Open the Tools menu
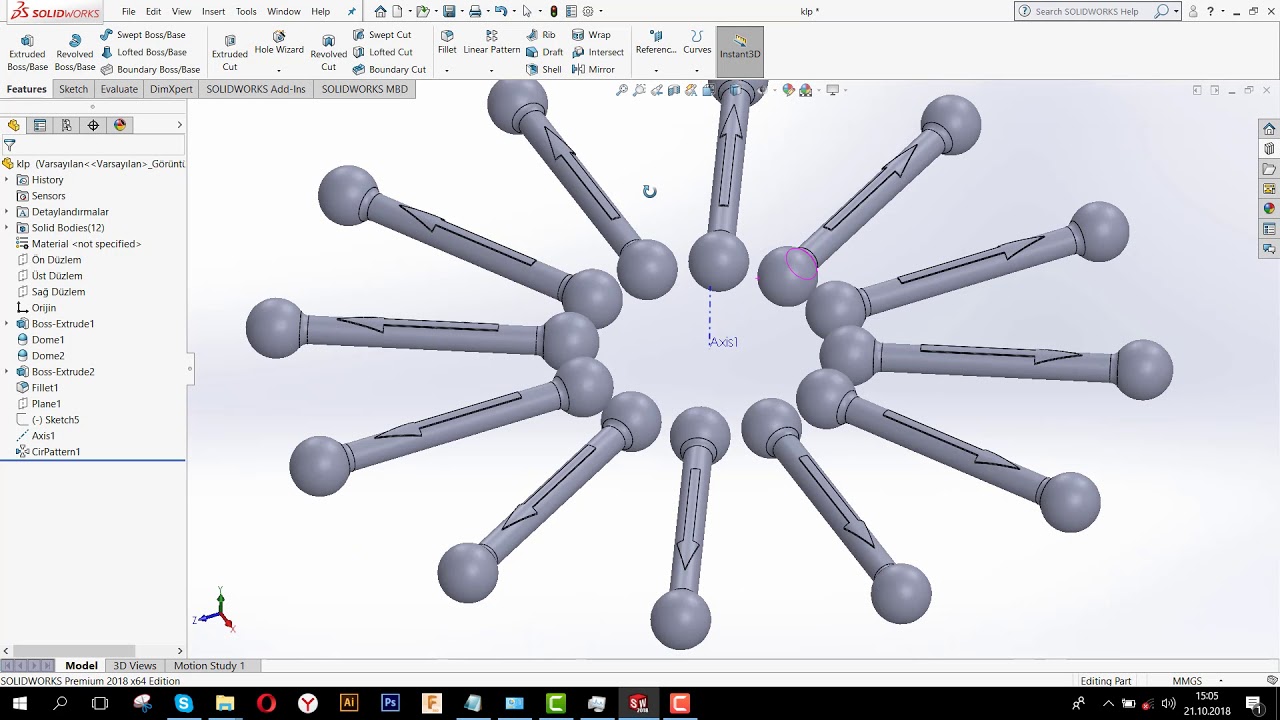This screenshot has height=720, width=1280. [246, 11]
